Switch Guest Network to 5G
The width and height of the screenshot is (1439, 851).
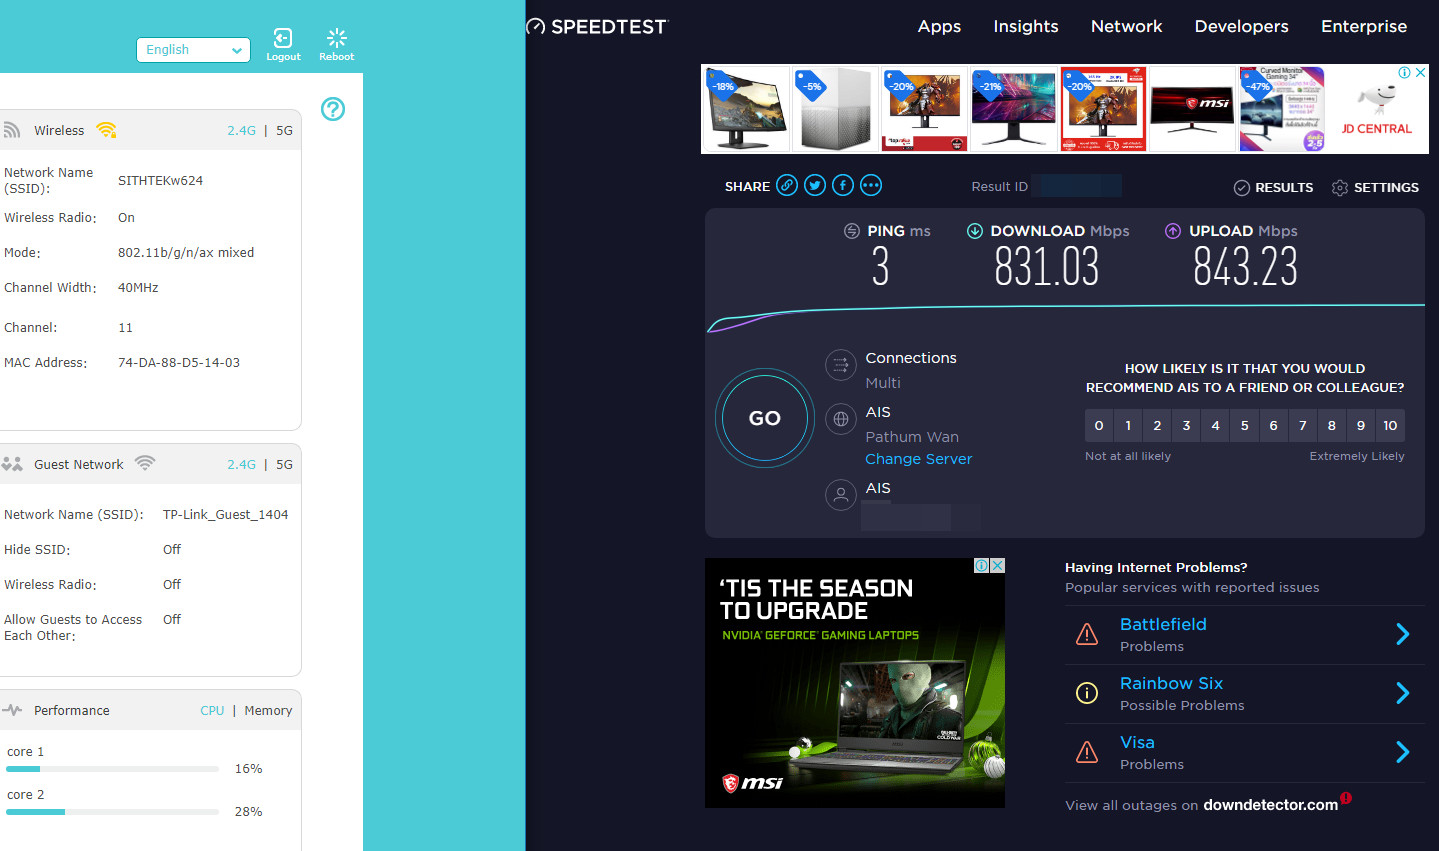284,465
